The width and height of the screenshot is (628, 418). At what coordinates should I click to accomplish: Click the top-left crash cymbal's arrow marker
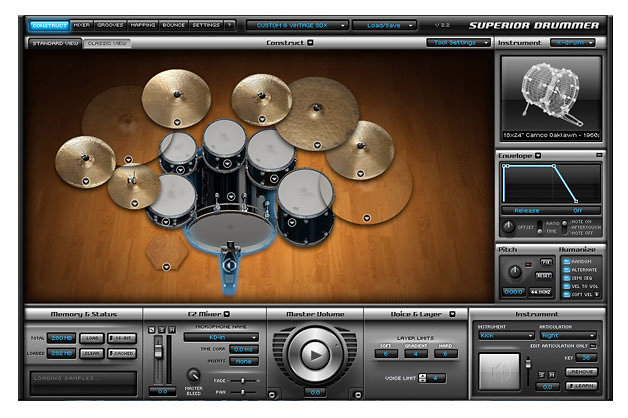pyautogui.click(x=177, y=122)
